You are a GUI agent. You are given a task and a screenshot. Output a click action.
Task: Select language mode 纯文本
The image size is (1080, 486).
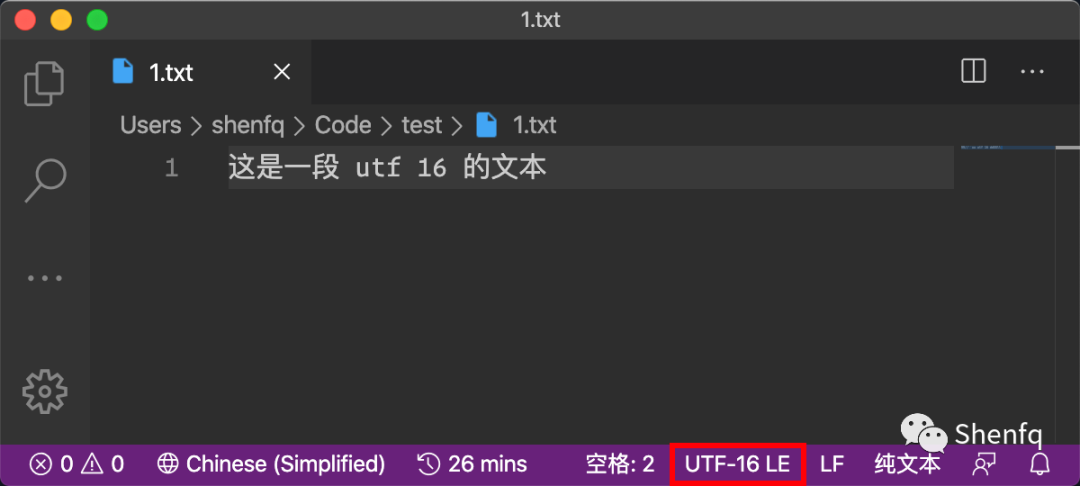908,464
